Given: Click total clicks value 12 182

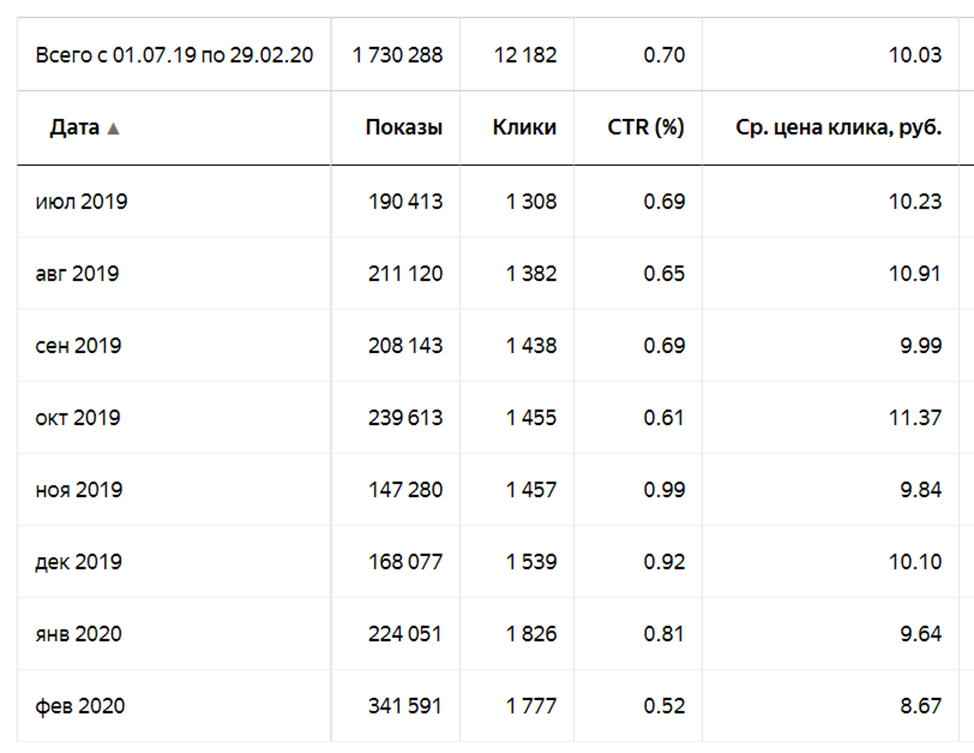Looking at the screenshot, I should tap(524, 55).
